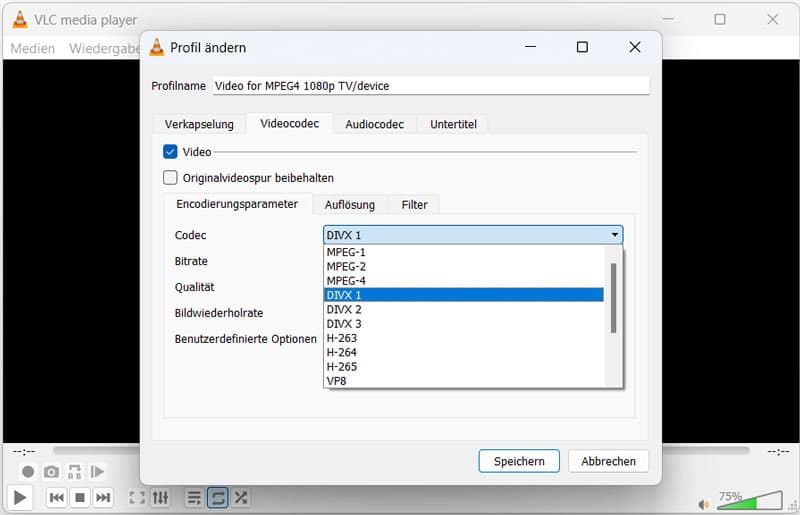Uncheck the Video checkbox

[x=170, y=152]
